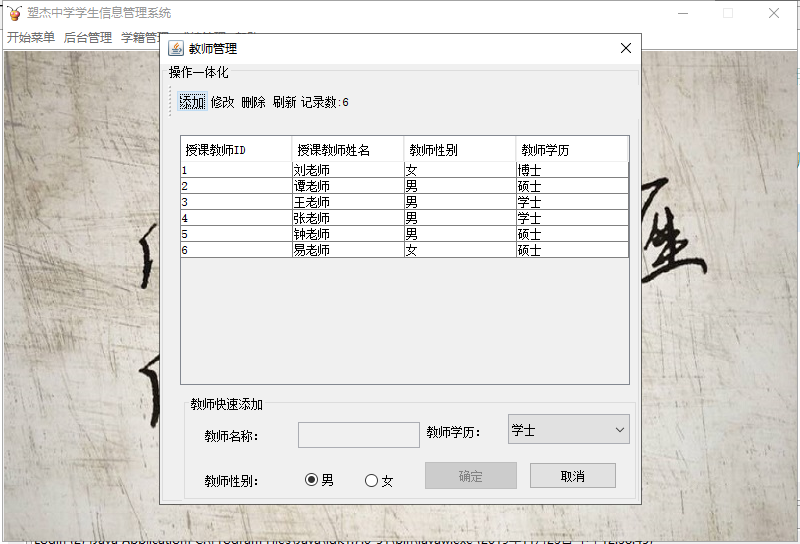800x544 pixels.
Task: Click the 硕士 cell in 谭老师 row
Action: coord(572,186)
